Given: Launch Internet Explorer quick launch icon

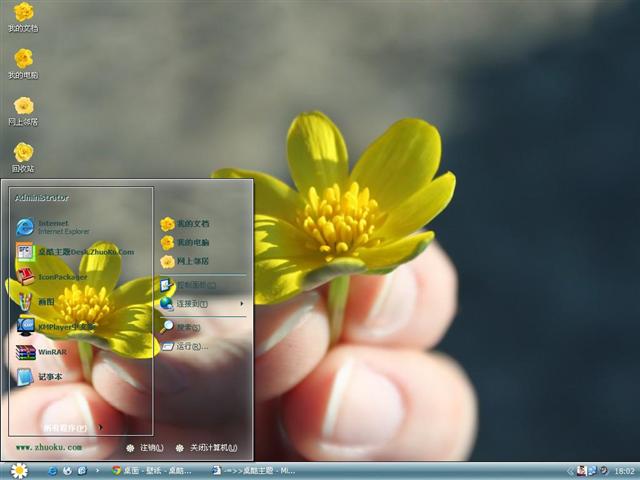Looking at the screenshot, I should (53, 471).
